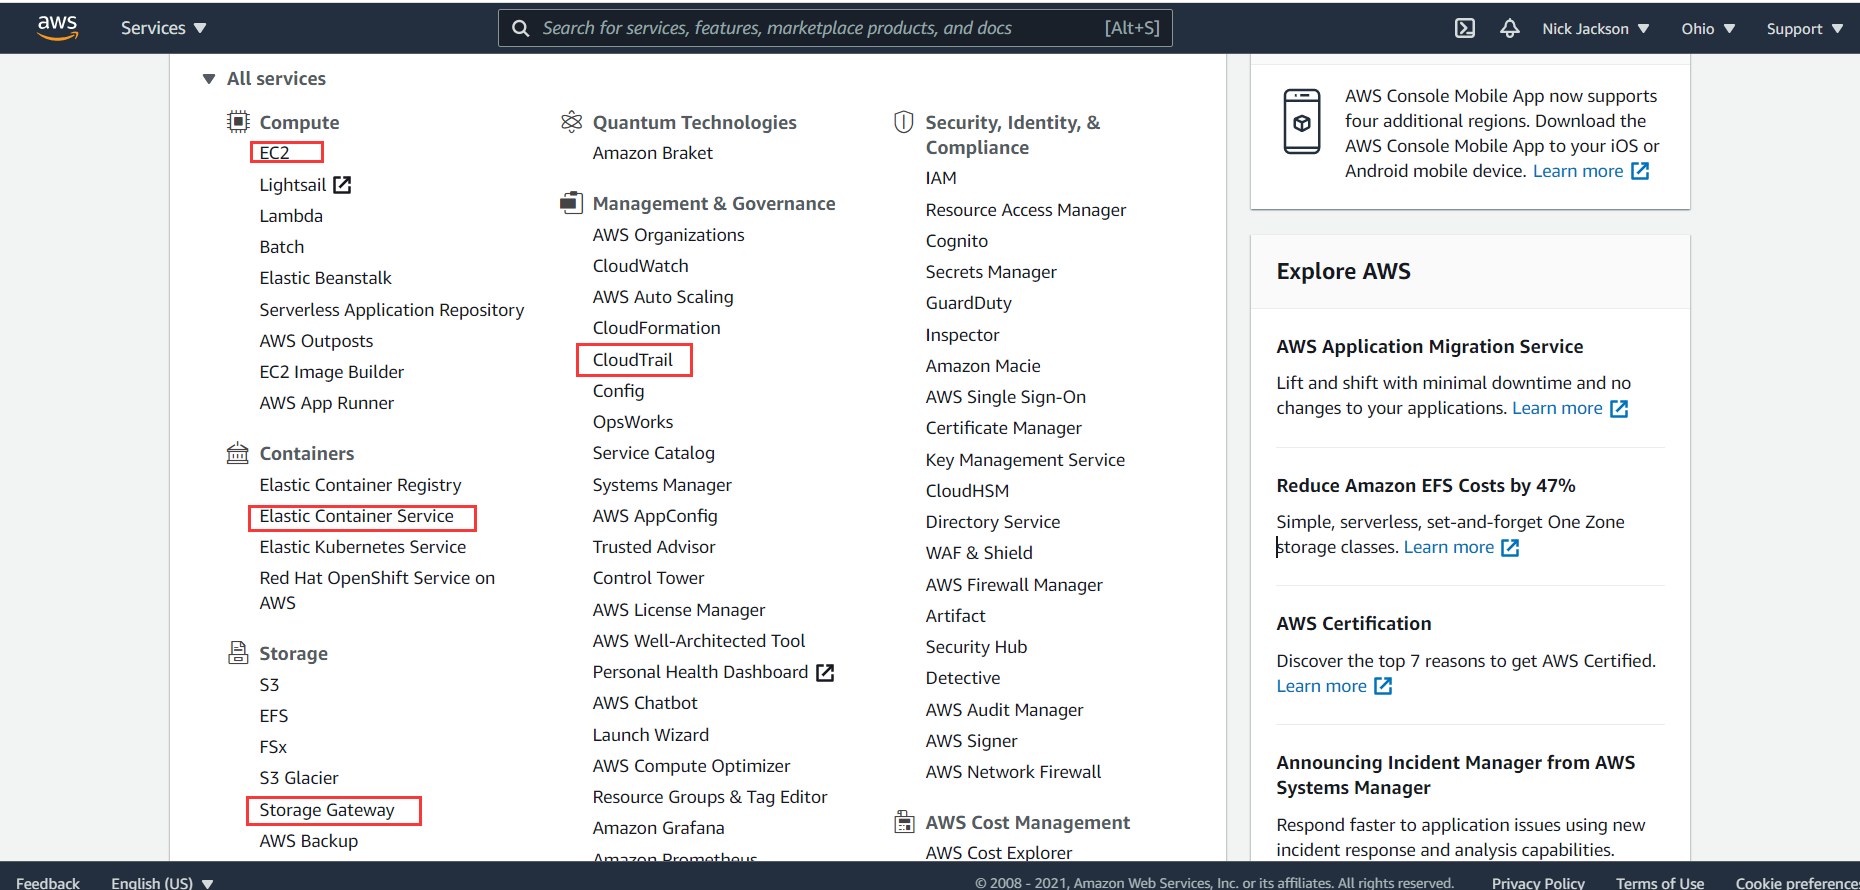Open Terms of Use footer link
Image resolution: width=1860 pixels, height=890 pixels.
pyautogui.click(x=1660, y=883)
